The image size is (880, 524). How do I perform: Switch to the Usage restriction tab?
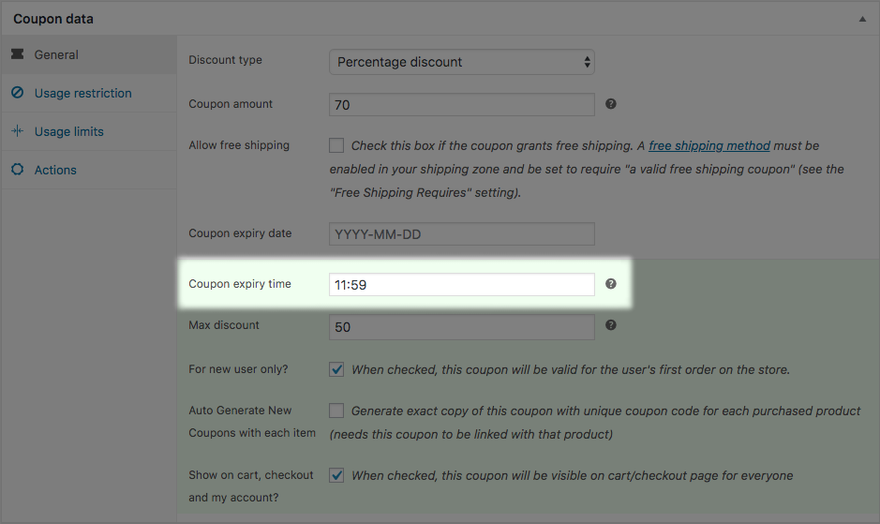[x=83, y=93]
